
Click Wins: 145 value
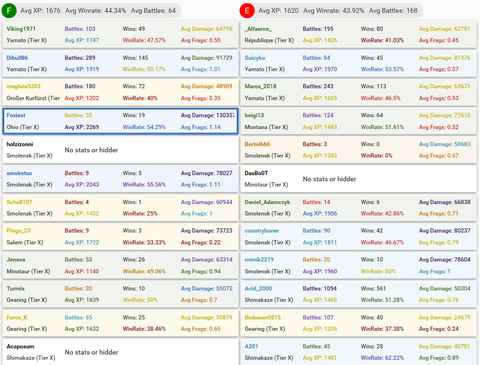[x=135, y=58]
